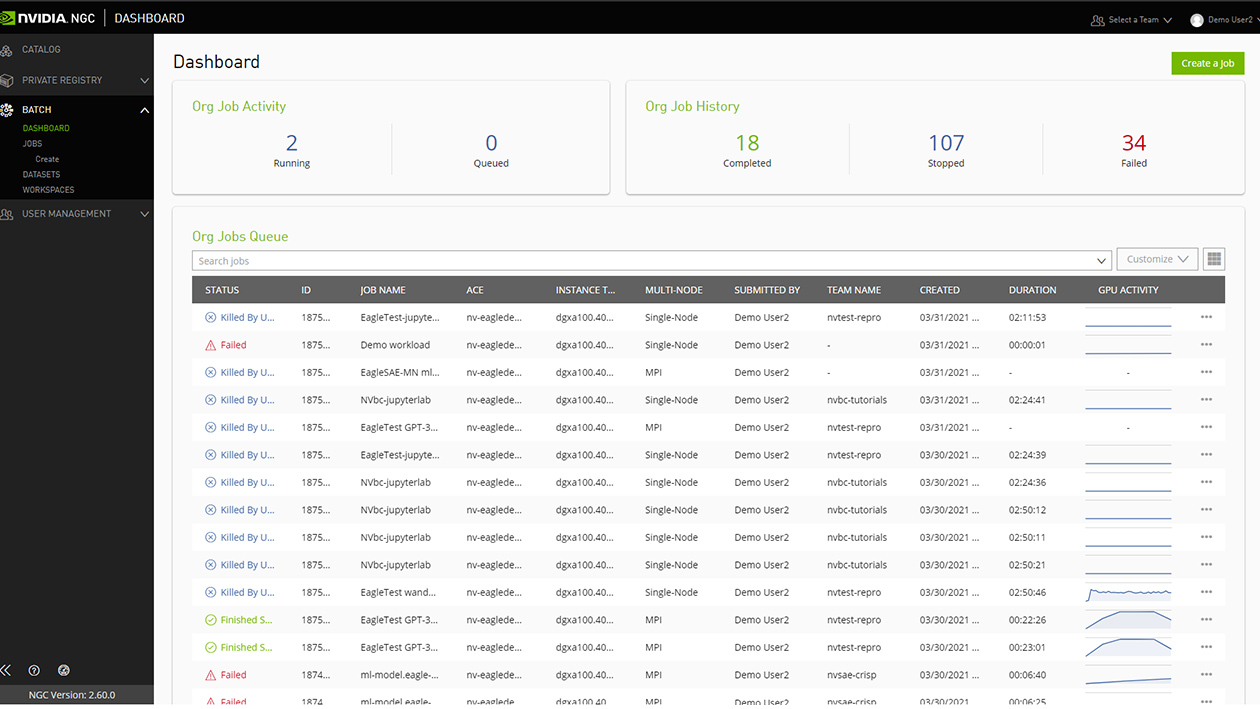Click the GPU activity sparkline on EagleTest wand job

point(1128,591)
